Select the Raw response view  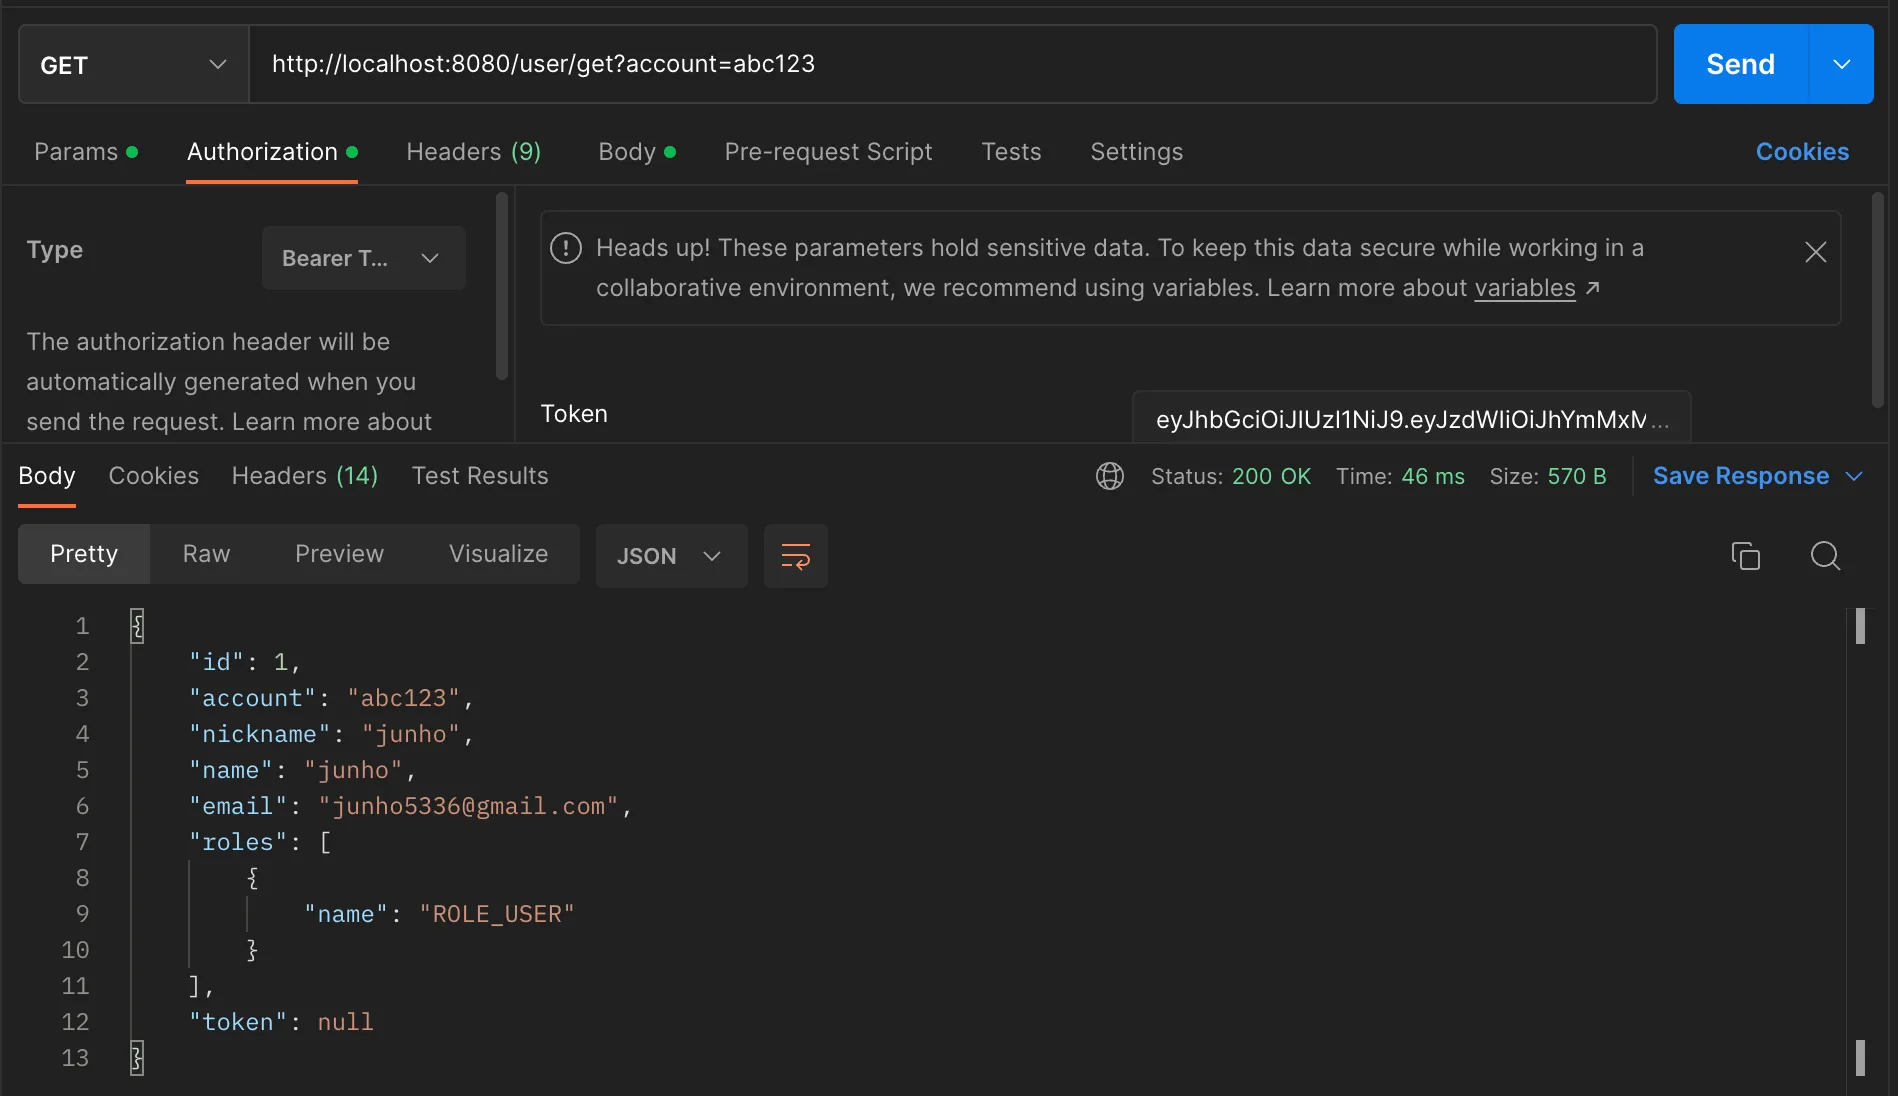(206, 554)
